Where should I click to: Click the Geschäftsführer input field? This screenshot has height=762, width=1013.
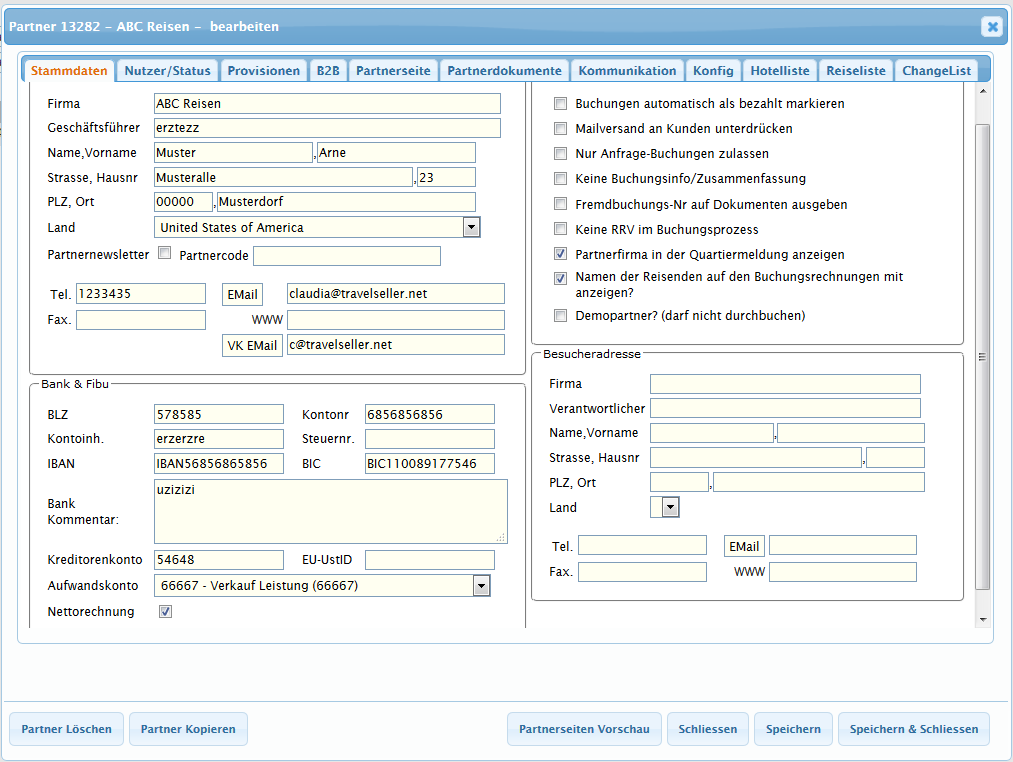327,128
